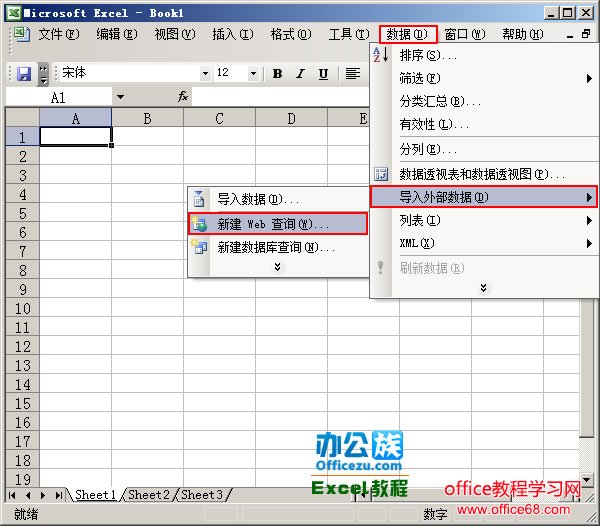Choose 分列(E)... menu item

click(x=483, y=149)
